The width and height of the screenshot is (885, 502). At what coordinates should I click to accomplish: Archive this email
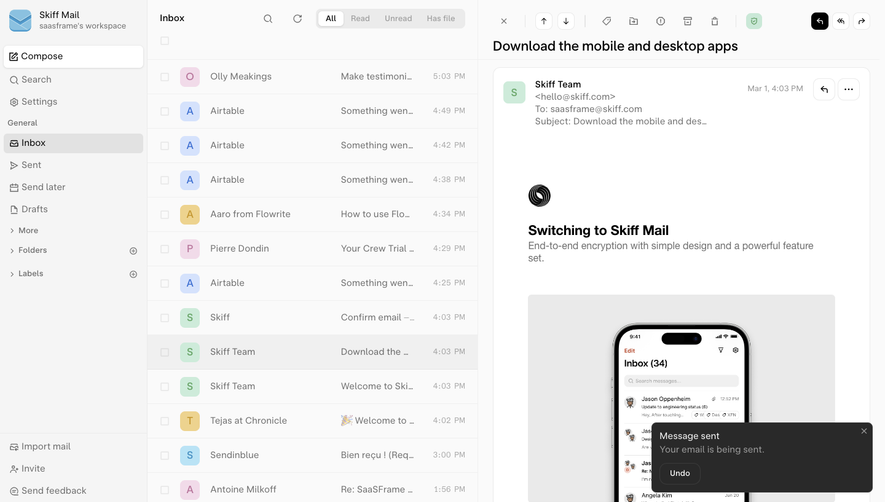[x=687, y=21]
